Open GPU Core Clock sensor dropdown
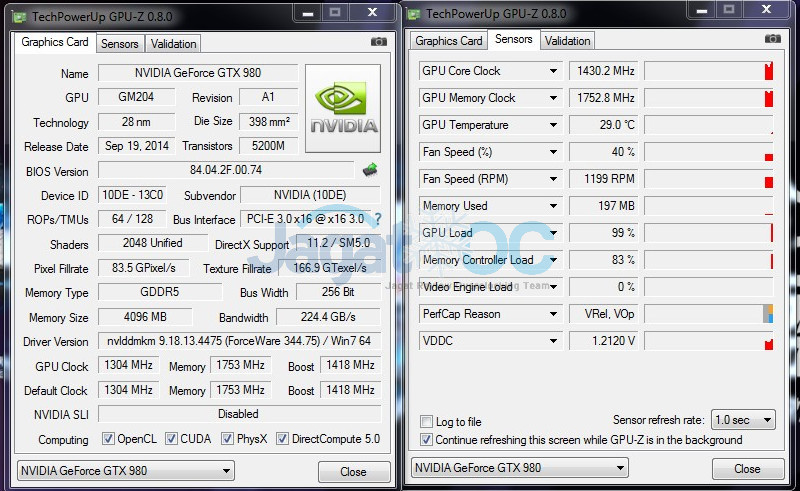 pos(553,71)
